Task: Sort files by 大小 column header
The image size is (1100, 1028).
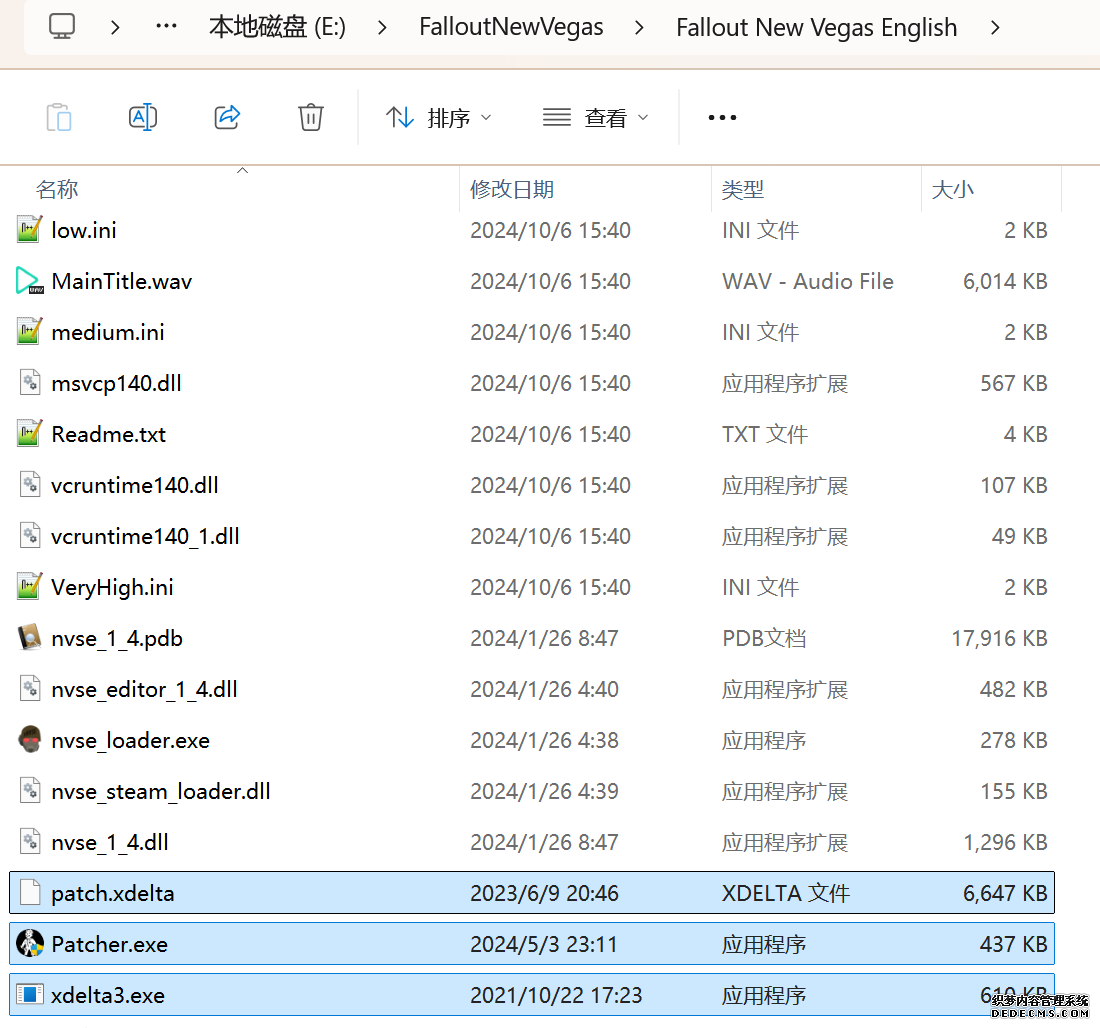Action: pyautogui.click(x=952, y=189)
